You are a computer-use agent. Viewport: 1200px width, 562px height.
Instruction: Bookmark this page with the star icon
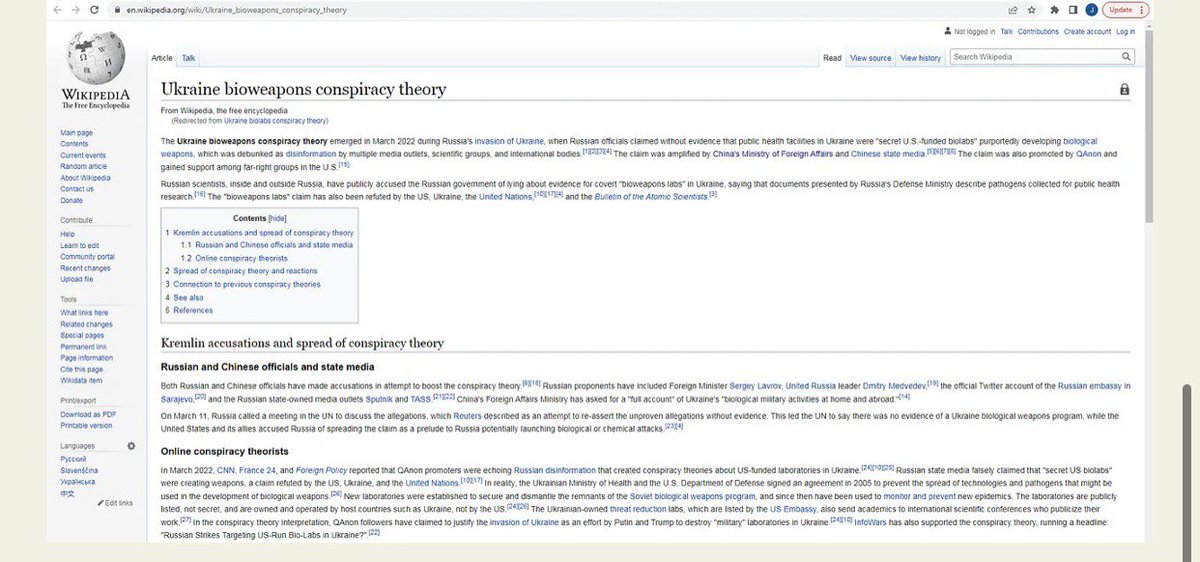pyautogui.click(x=1031, y=9)
